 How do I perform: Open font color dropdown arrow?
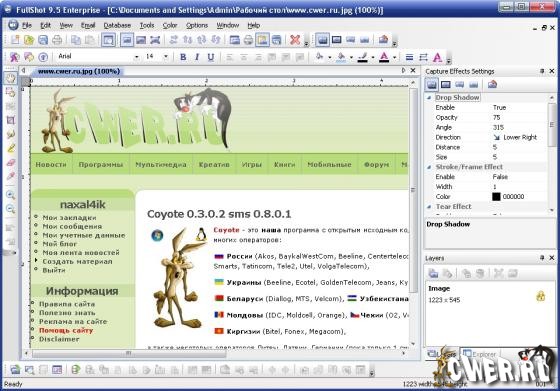tap(394, 57)
